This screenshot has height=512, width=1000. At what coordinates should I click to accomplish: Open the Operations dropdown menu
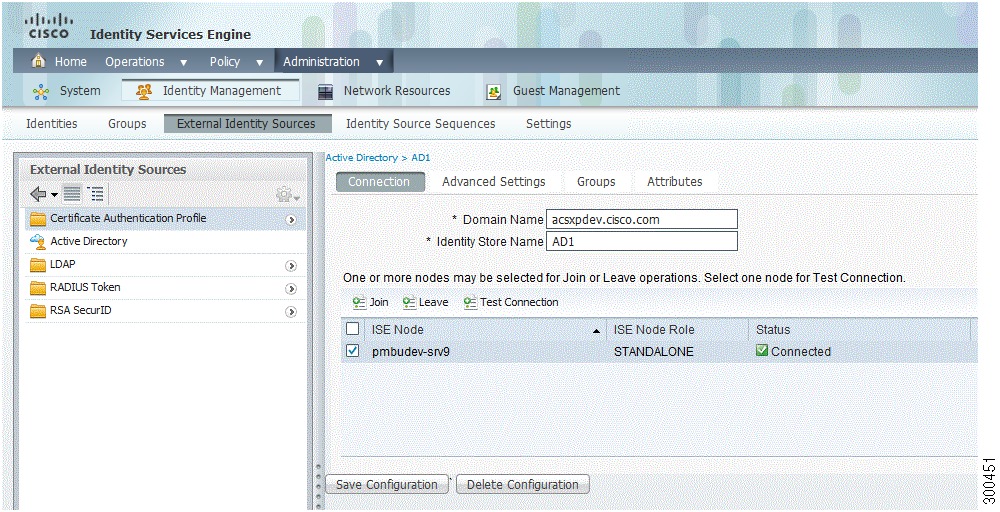[184, 62]
